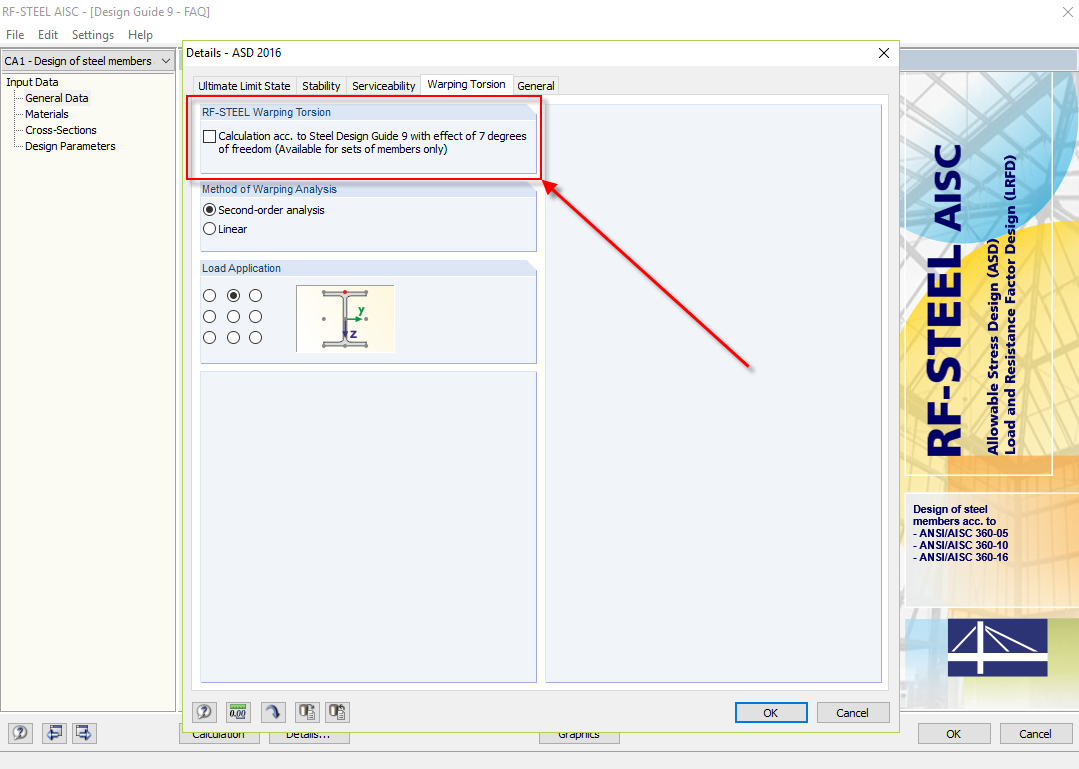Viewport: 1079px width, 769px height.
Task: Go to previous module window arrow icon
Action: click(x=54, y=733)
